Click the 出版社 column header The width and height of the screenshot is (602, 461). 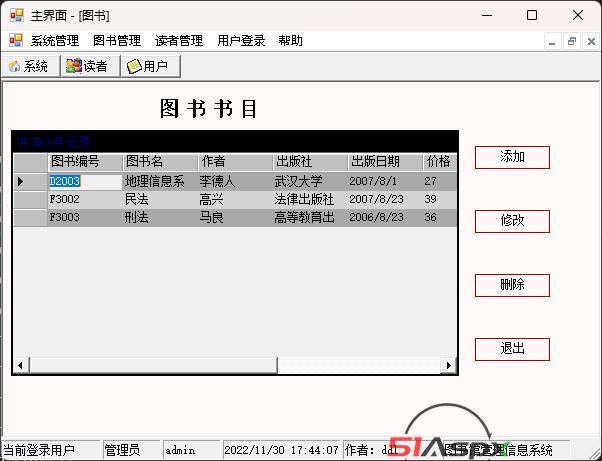(310, 162)
